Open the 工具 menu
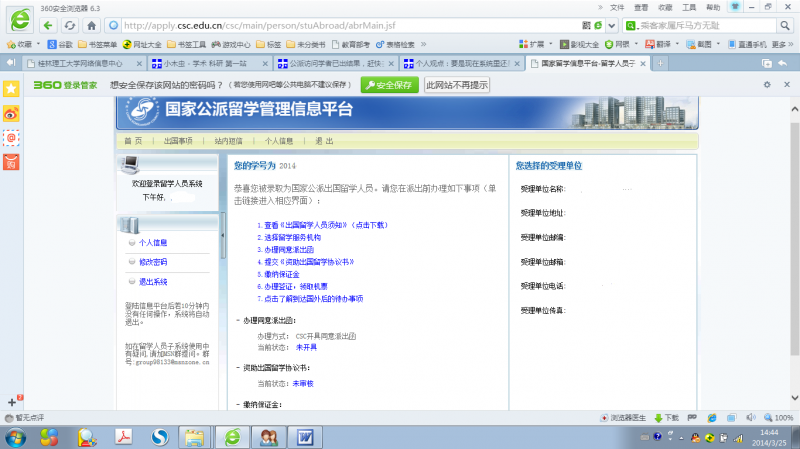Image resolution: width=800 pixels, height=449 pixels. click(689, 8)
